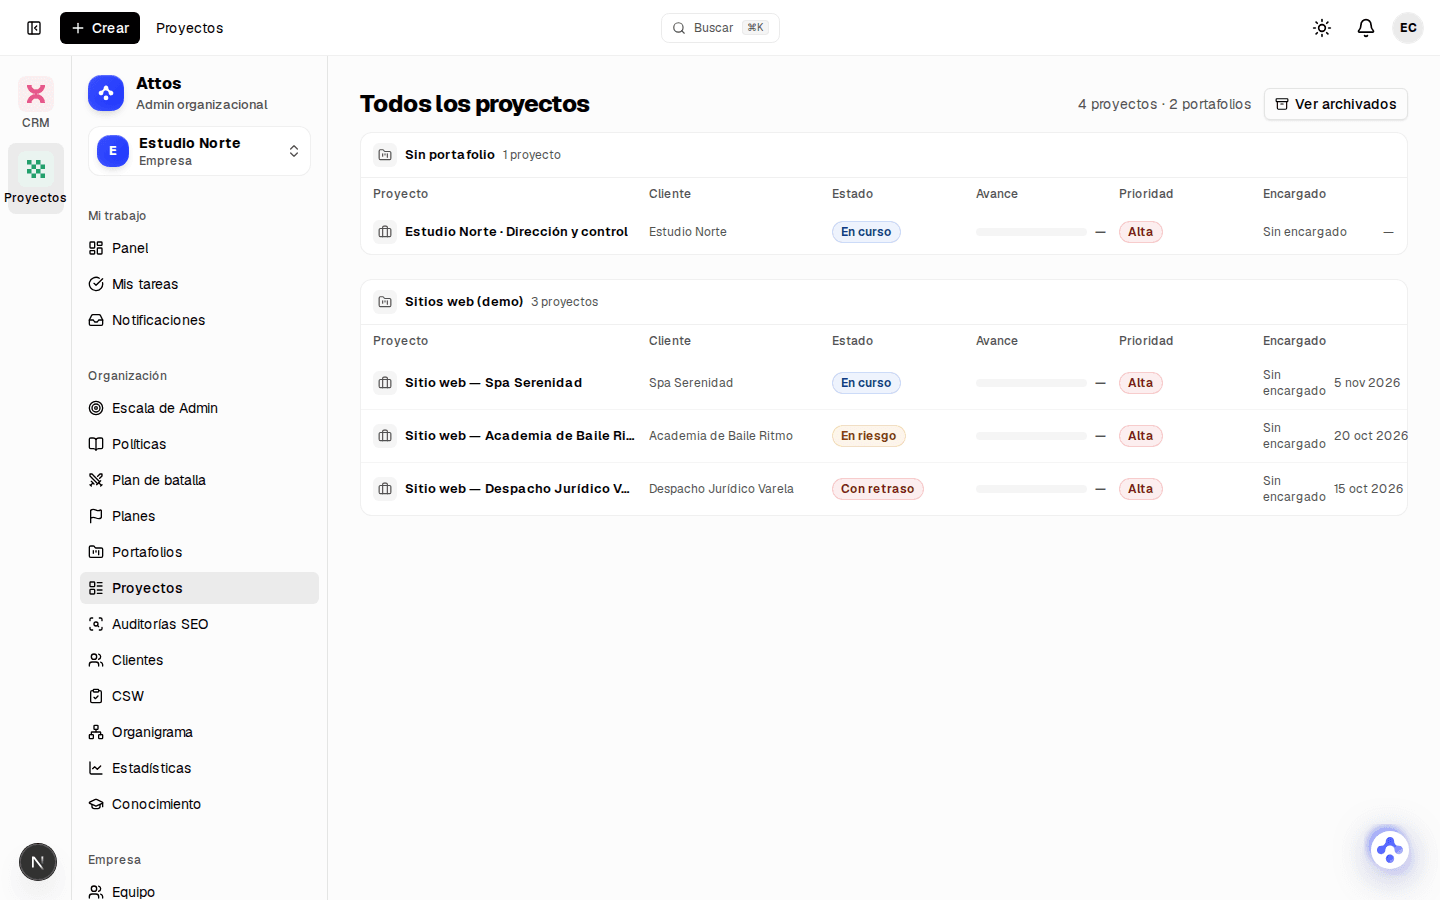The image size is (1440, 900).
Task: Click the Alta priority badge for Estudio Norte
Action: click(1140, 232)
